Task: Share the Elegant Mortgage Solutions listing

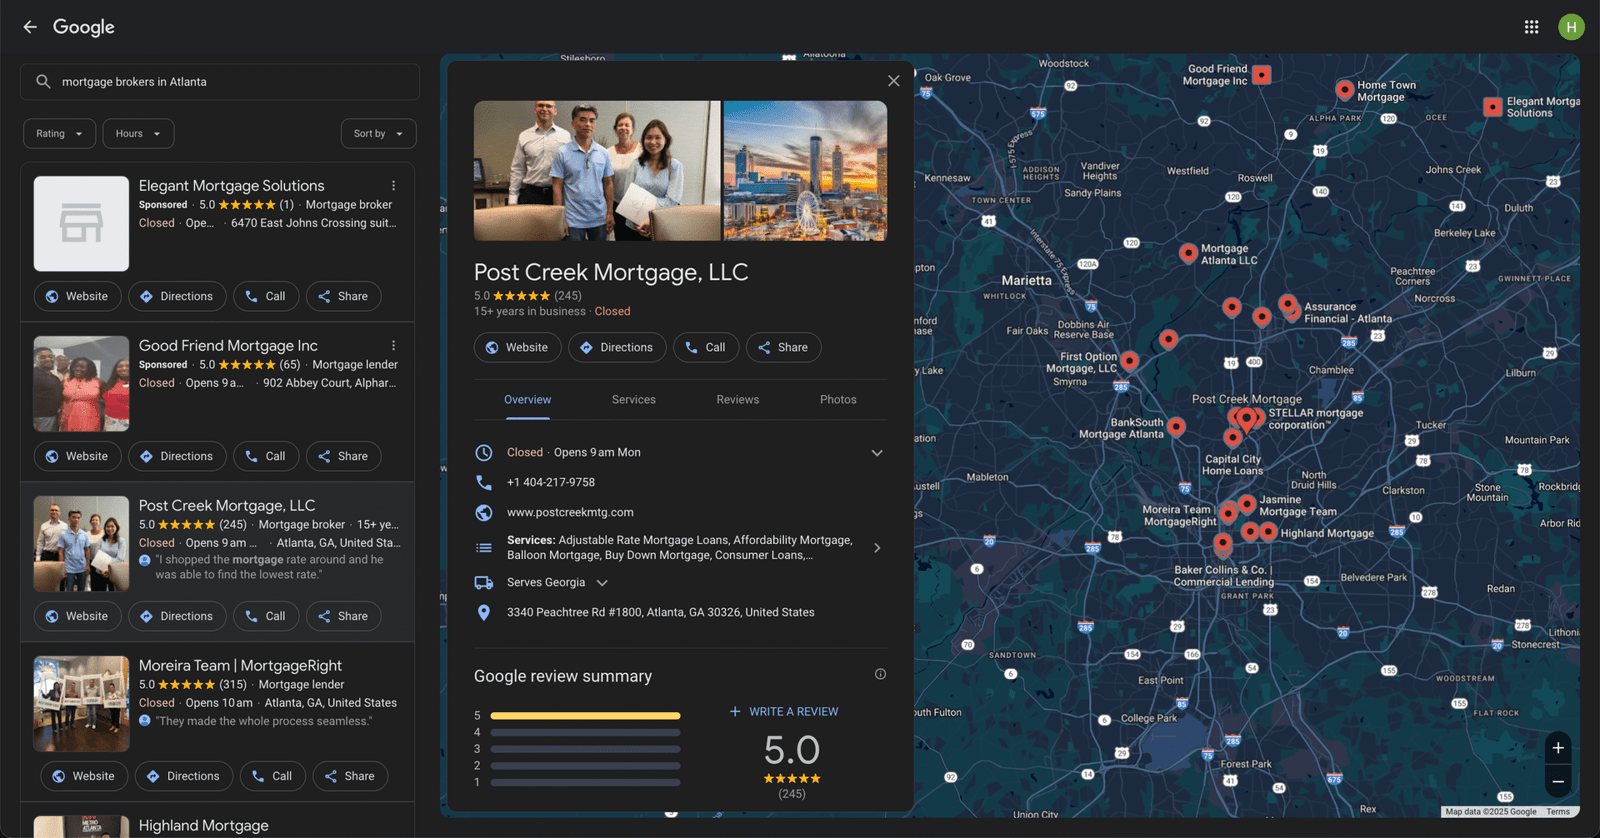Action: (343, 296)
